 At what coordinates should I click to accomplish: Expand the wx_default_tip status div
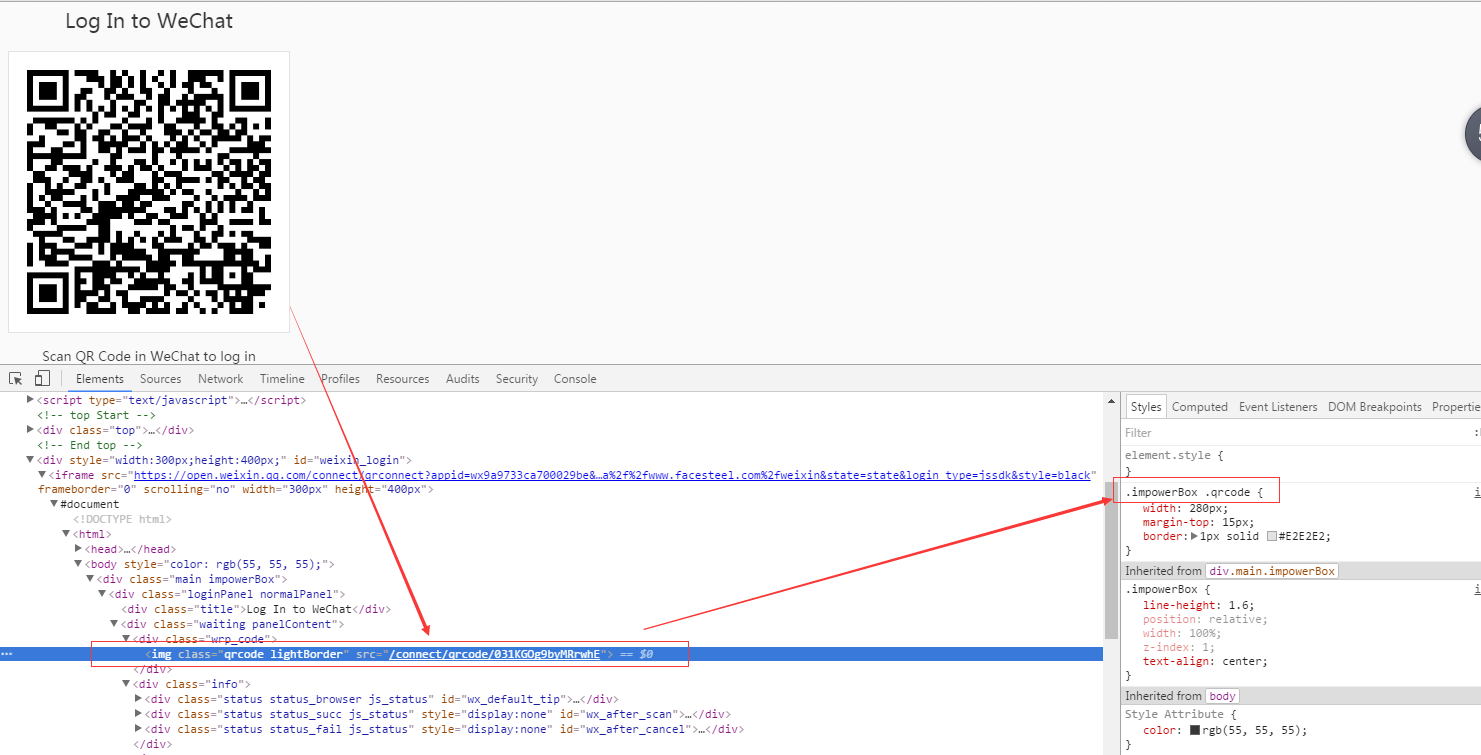coord(138,700)
